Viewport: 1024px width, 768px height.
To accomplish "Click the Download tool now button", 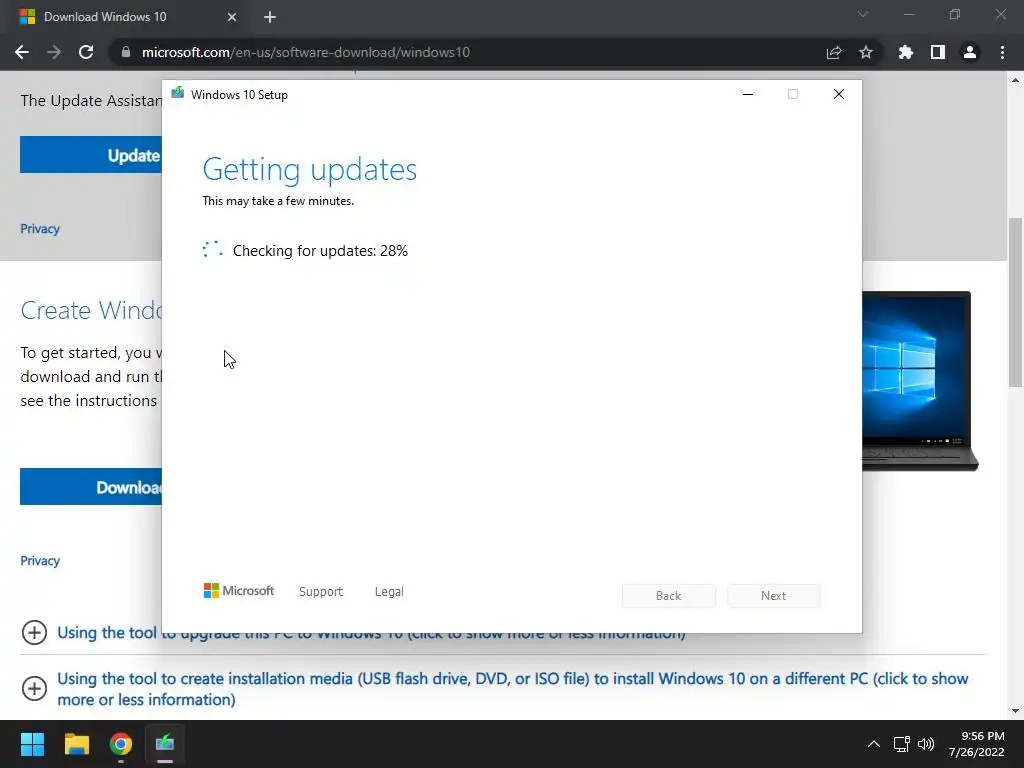I will point(91,487).
